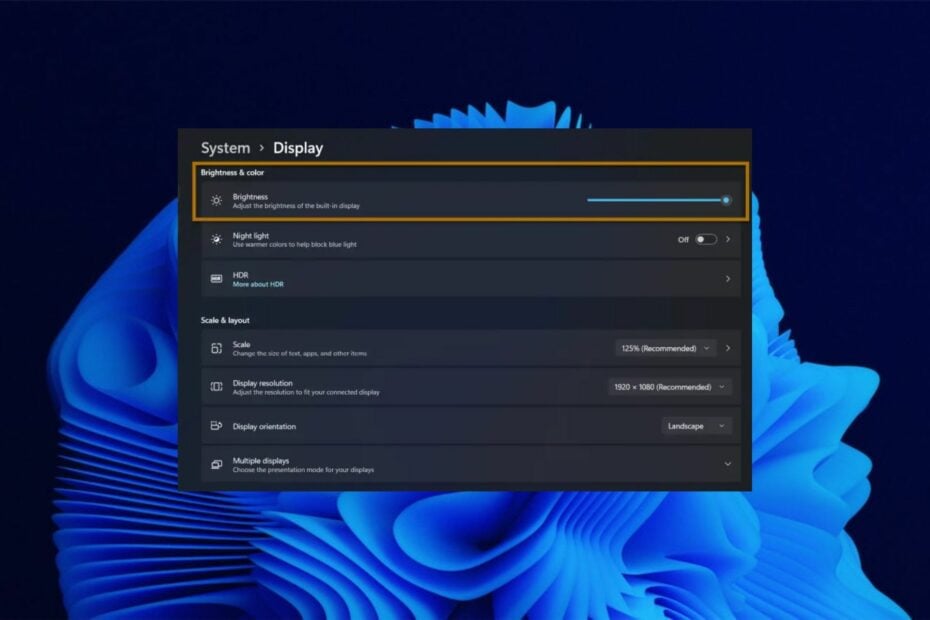Click the Night light moon icon
The width and height of the screenshot is (930, 620).
point(216,239)
